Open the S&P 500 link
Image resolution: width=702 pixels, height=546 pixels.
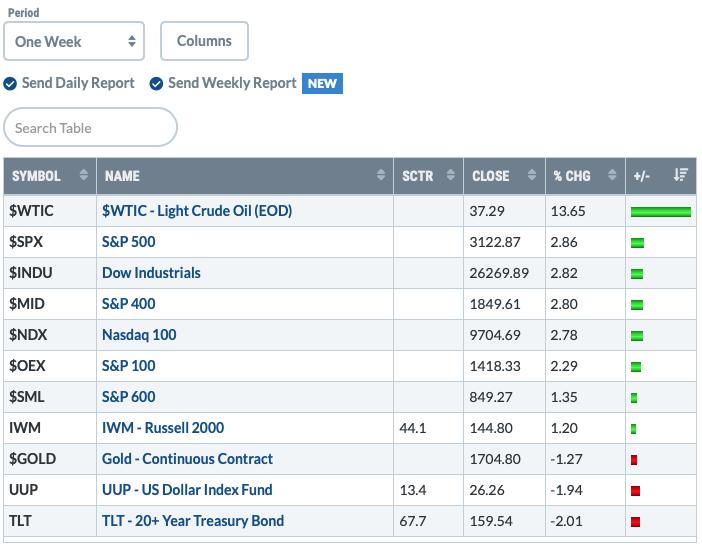[x=128, y=242]
